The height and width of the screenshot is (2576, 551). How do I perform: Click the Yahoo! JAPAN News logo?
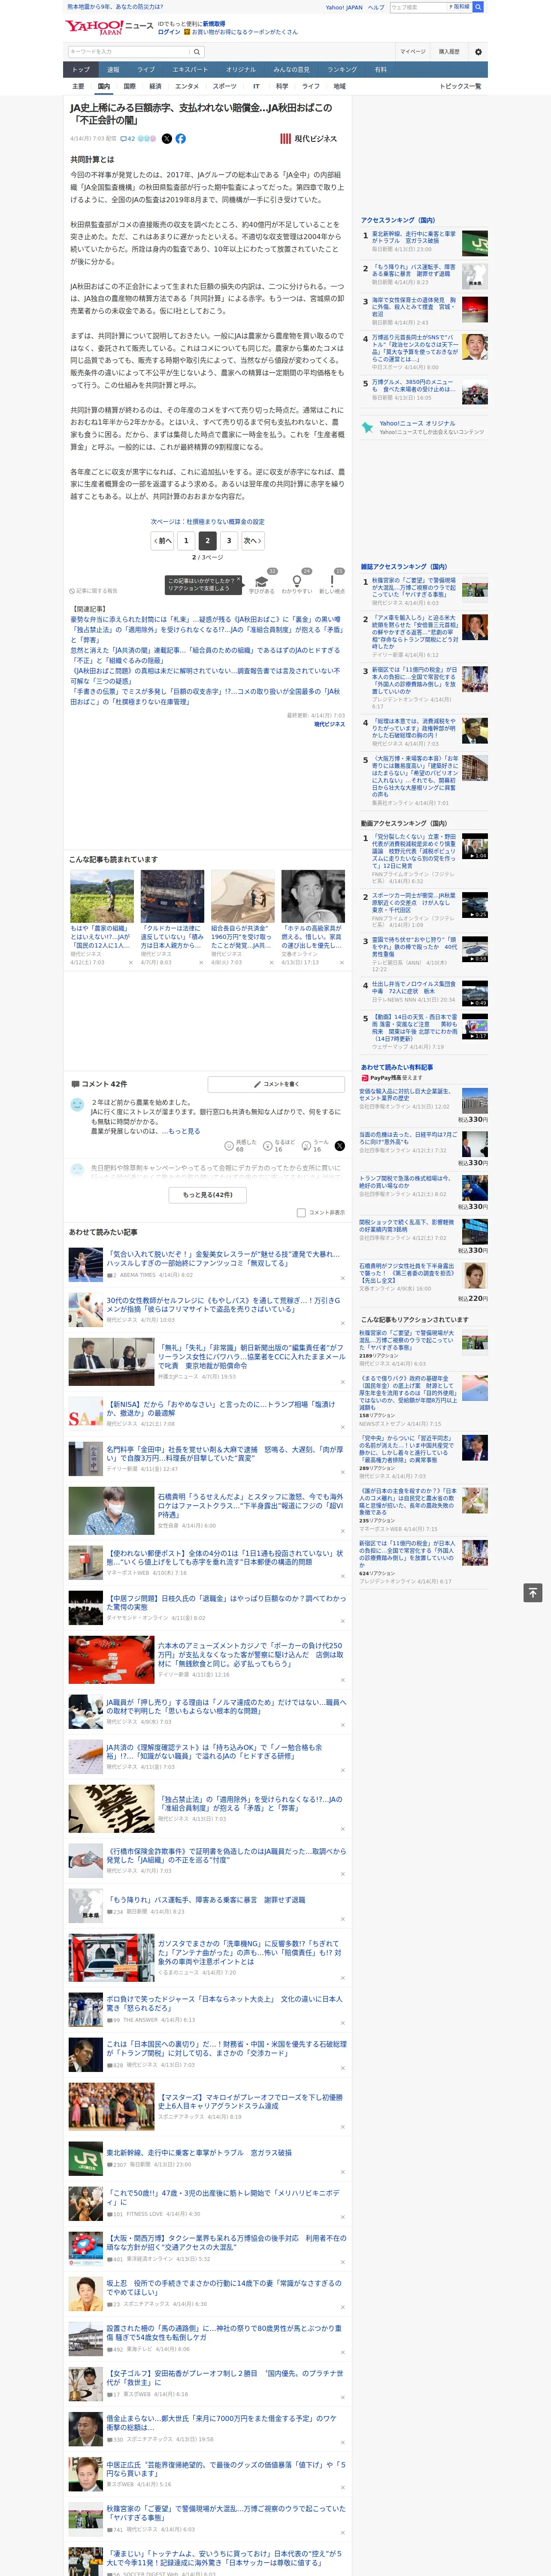pyautogui.click(x=109, y=27)
